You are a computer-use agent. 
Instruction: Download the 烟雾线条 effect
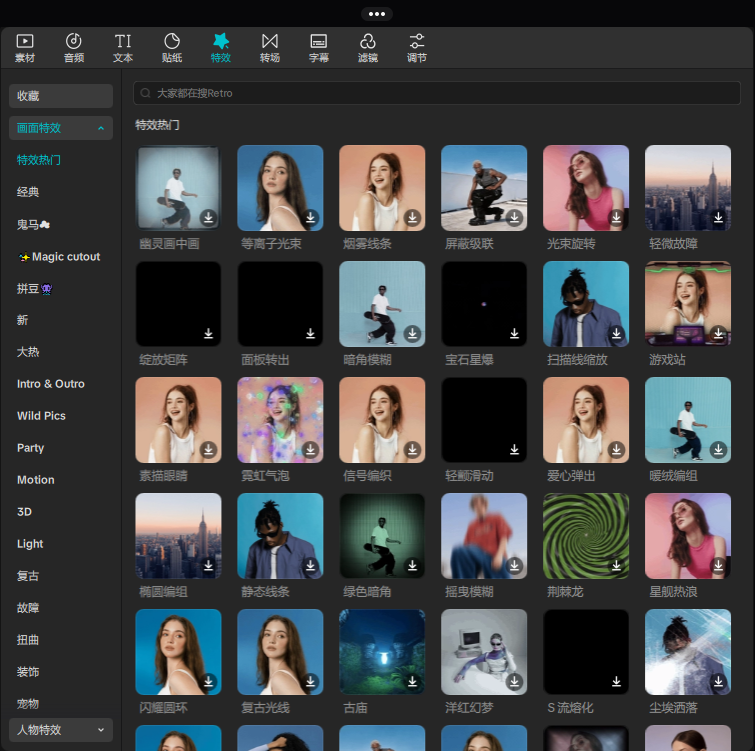[413, 218]
